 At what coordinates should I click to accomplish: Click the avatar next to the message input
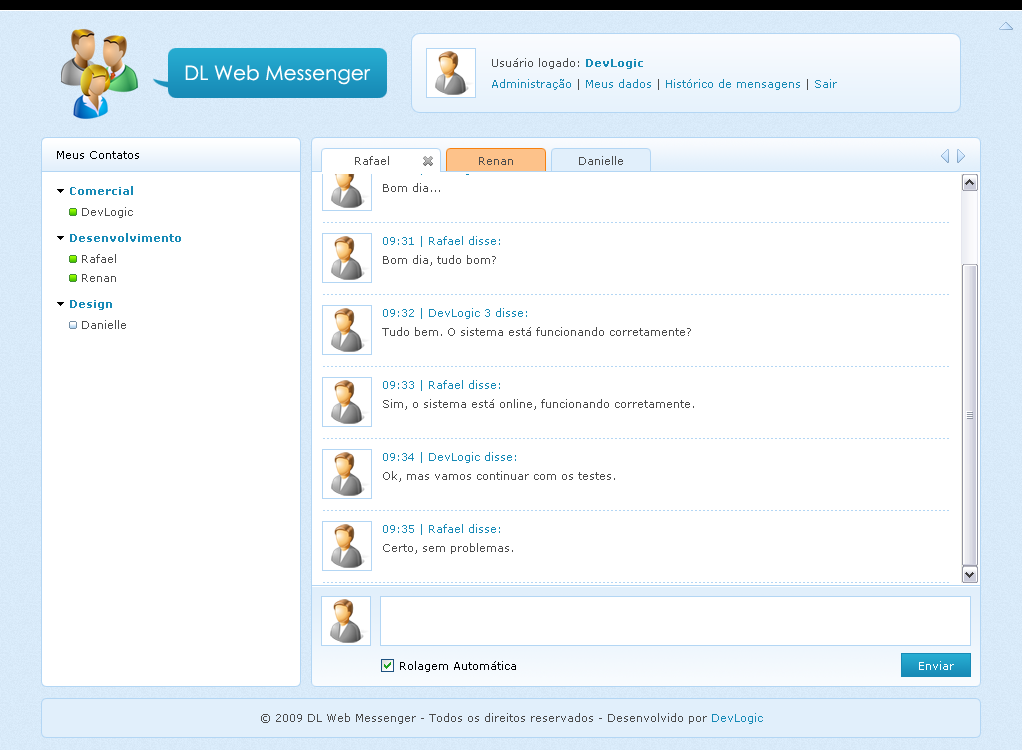coord(346,621)
